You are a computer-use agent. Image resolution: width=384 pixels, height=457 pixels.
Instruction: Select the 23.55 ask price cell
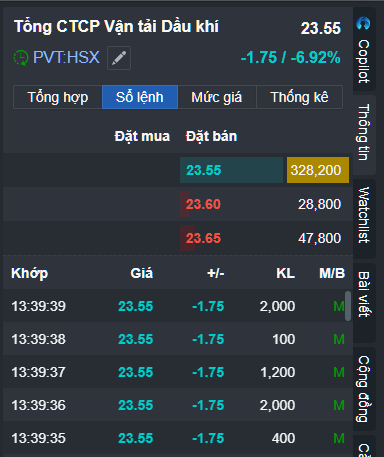231,170
